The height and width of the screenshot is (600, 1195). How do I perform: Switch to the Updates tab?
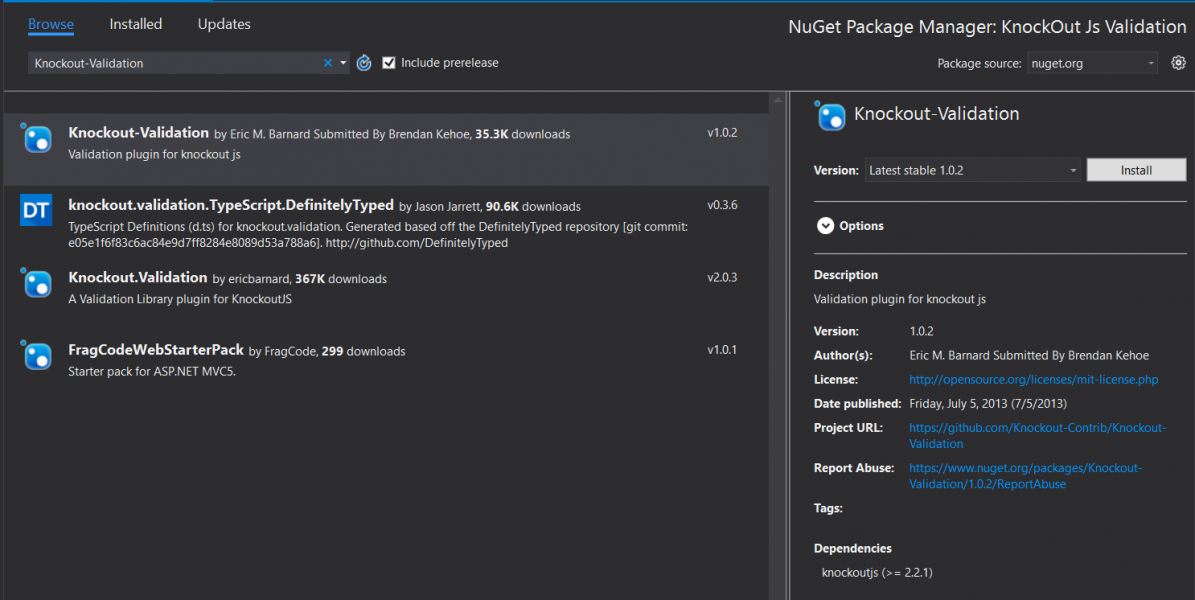(x=224, y=24)
